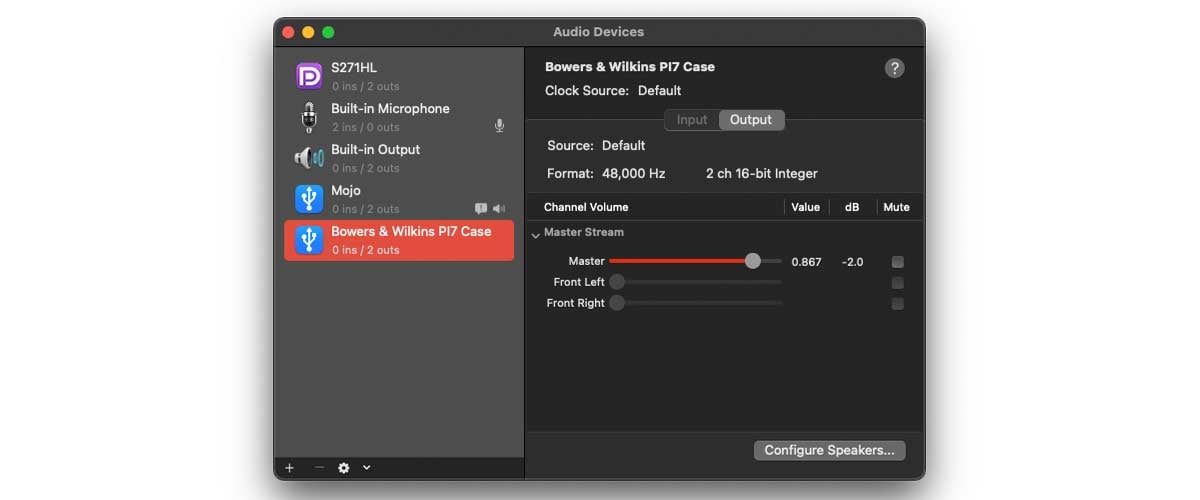1200x500 pixels.
Task: Click the Source Default value text
Action: point(623,146)
